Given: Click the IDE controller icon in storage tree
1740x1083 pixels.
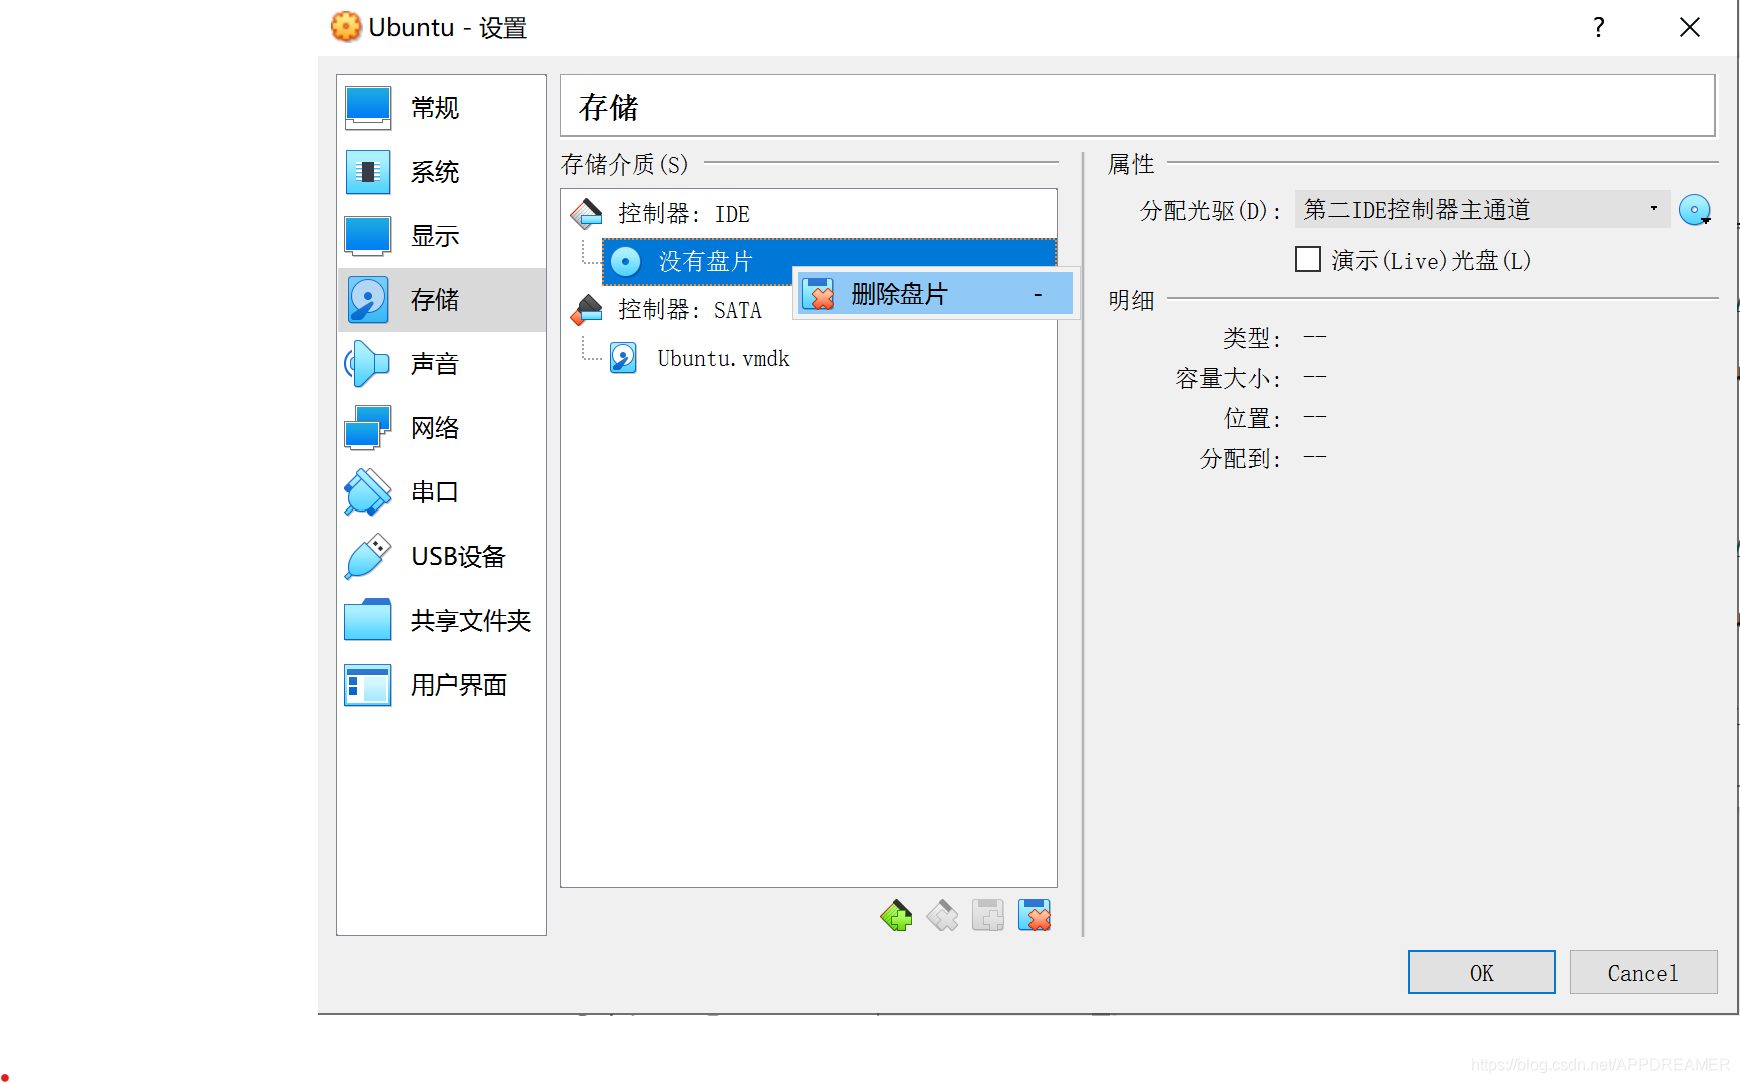Looking at the screenshot, I should click(x=587, y=213).
